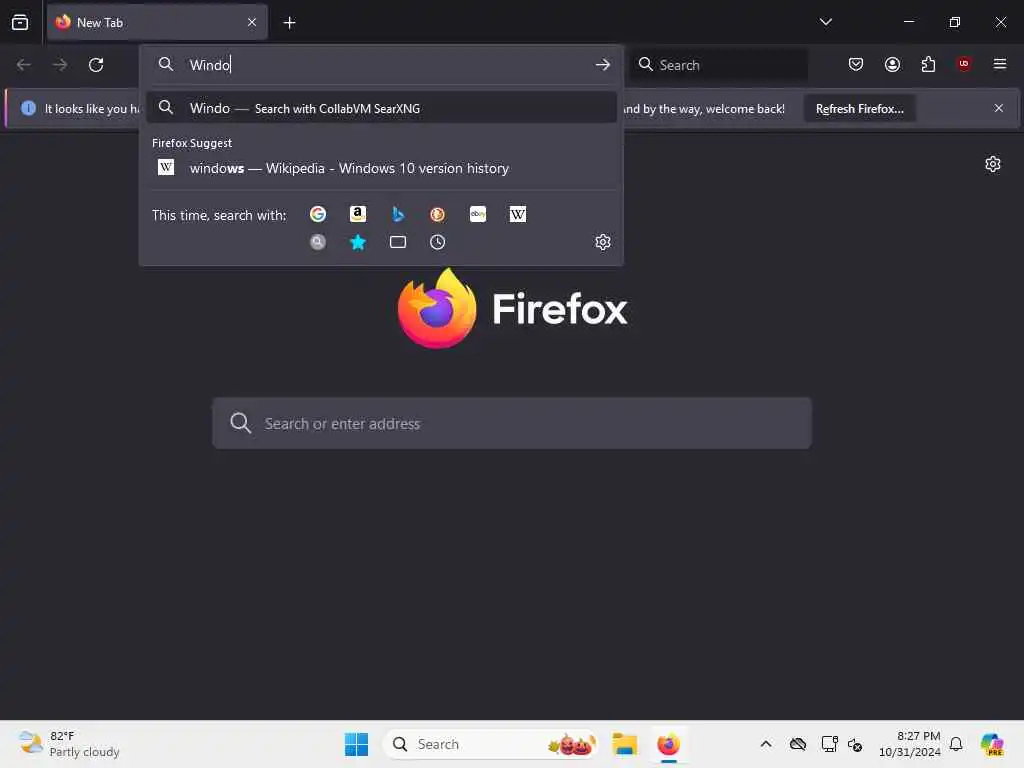This screenshot has width=1024, height=768.
Task: Personalize New Tab with the gear icon
Action: tap(993, 164)
